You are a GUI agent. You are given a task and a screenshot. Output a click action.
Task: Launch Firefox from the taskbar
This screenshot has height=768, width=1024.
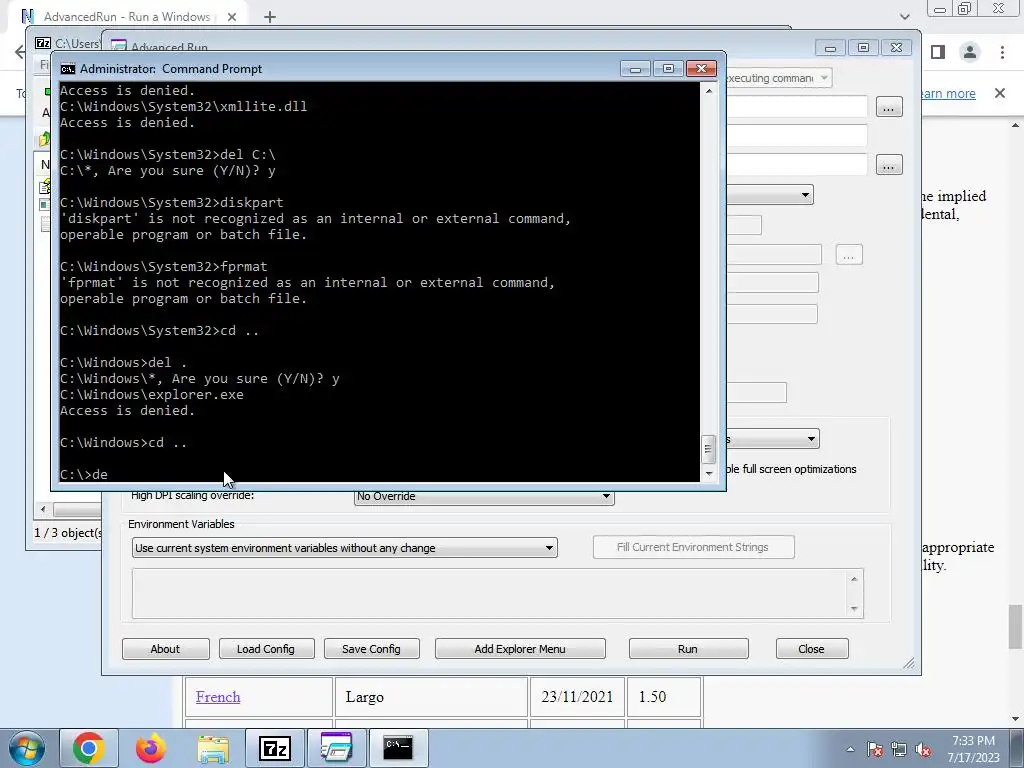coord(151,748)
